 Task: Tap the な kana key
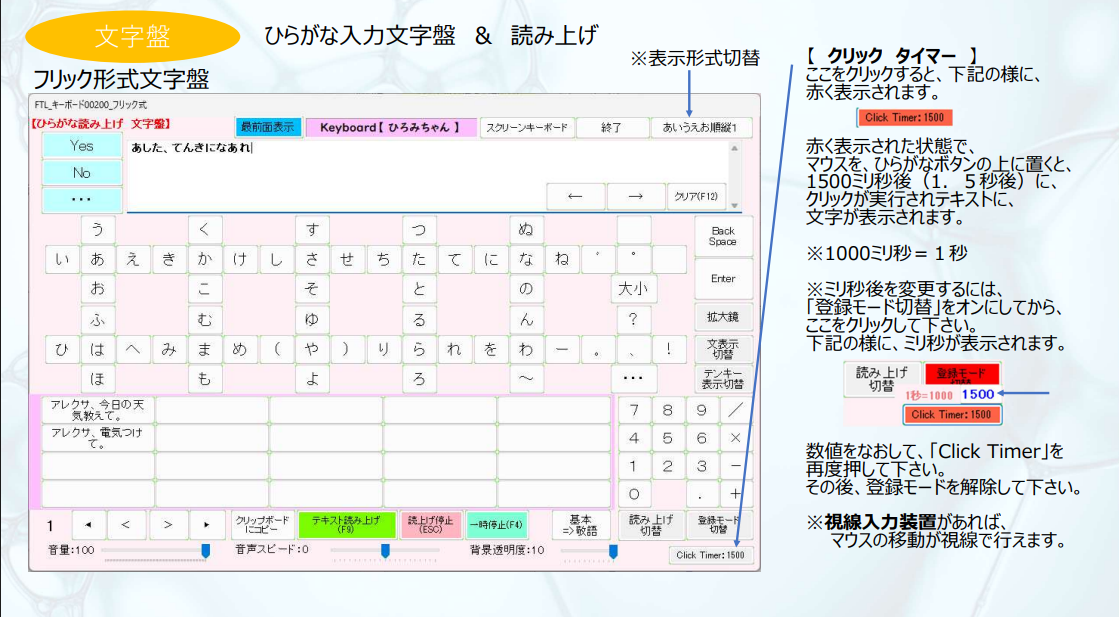pos(526,260)
